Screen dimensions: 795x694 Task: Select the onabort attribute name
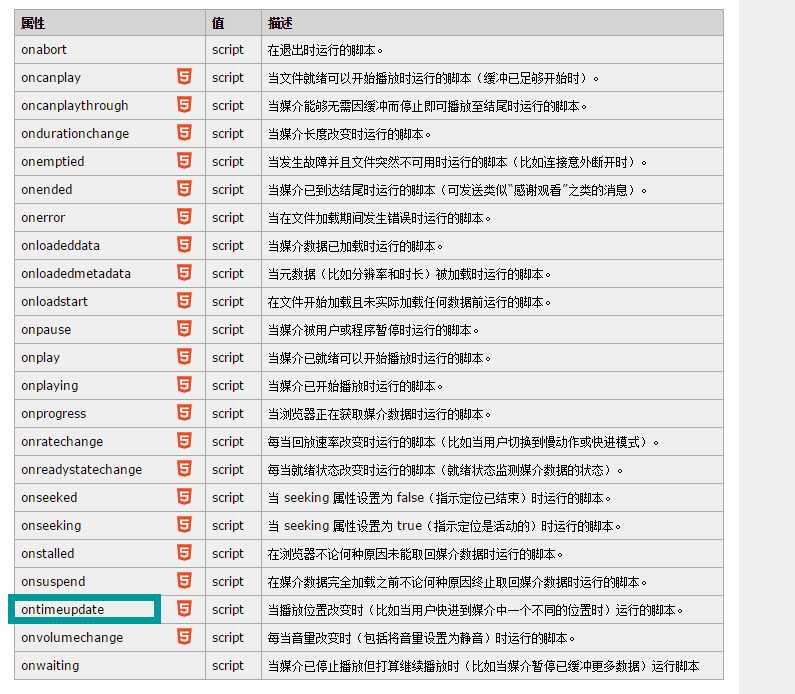coord(44,50)
